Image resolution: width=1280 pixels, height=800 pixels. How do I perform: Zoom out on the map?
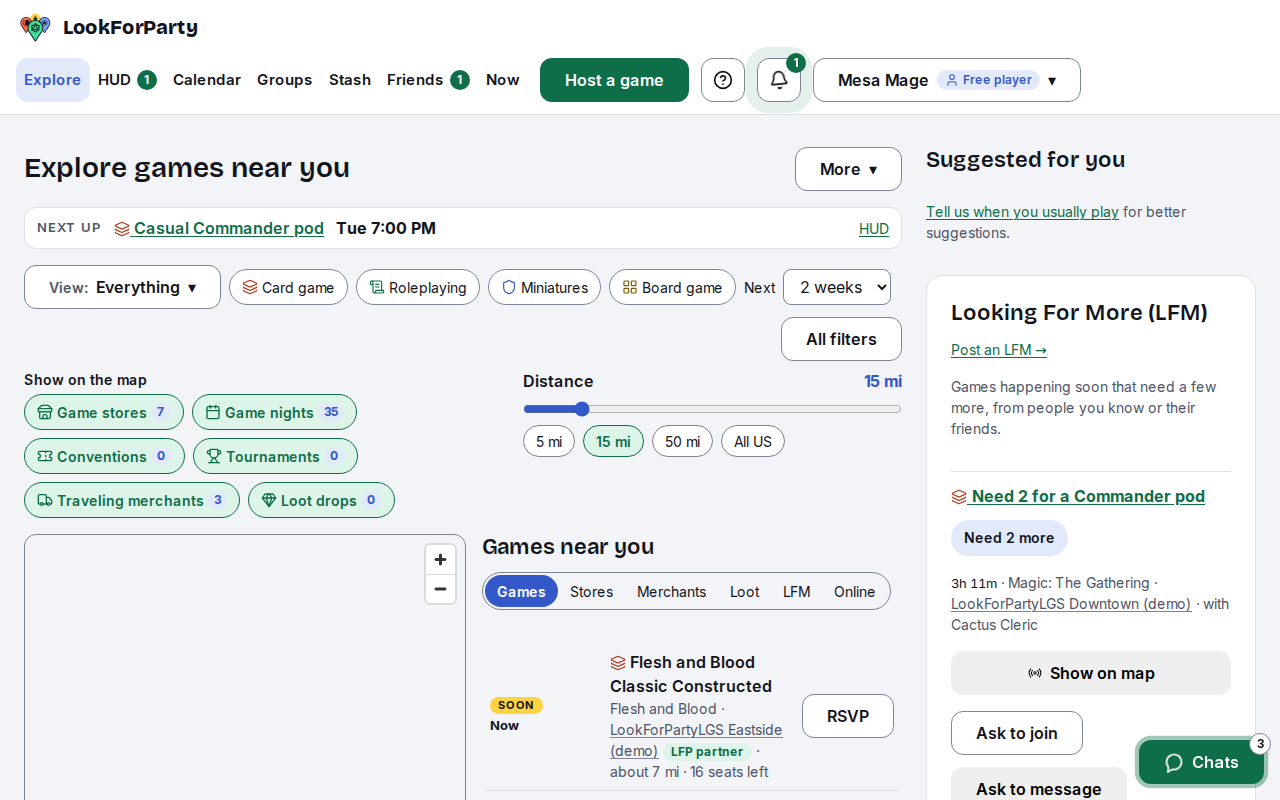pyautogui.click(x=440, y=589)
